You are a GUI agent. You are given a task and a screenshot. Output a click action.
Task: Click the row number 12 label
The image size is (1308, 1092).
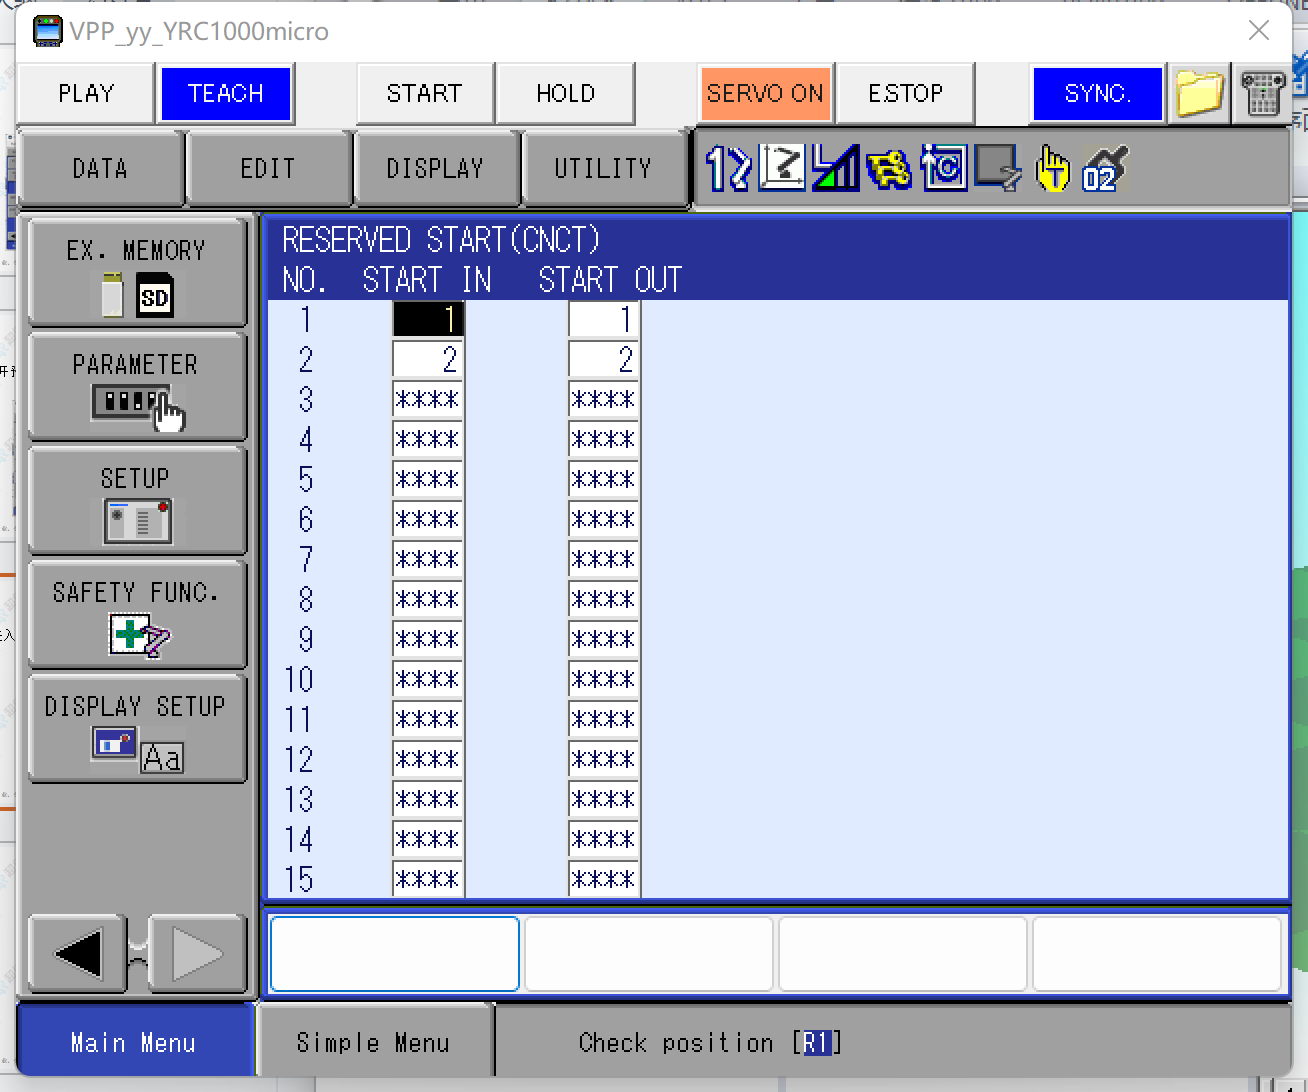click(299, 759)
